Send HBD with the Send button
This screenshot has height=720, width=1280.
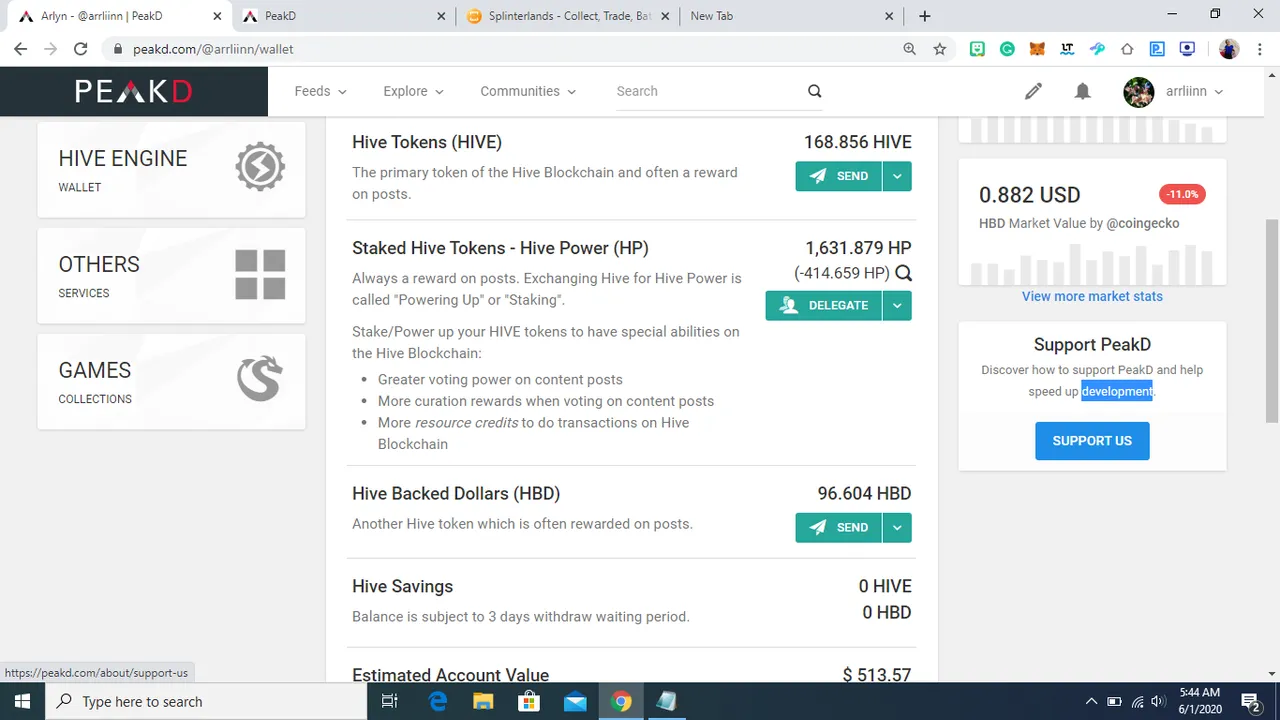tap(839, 527)
